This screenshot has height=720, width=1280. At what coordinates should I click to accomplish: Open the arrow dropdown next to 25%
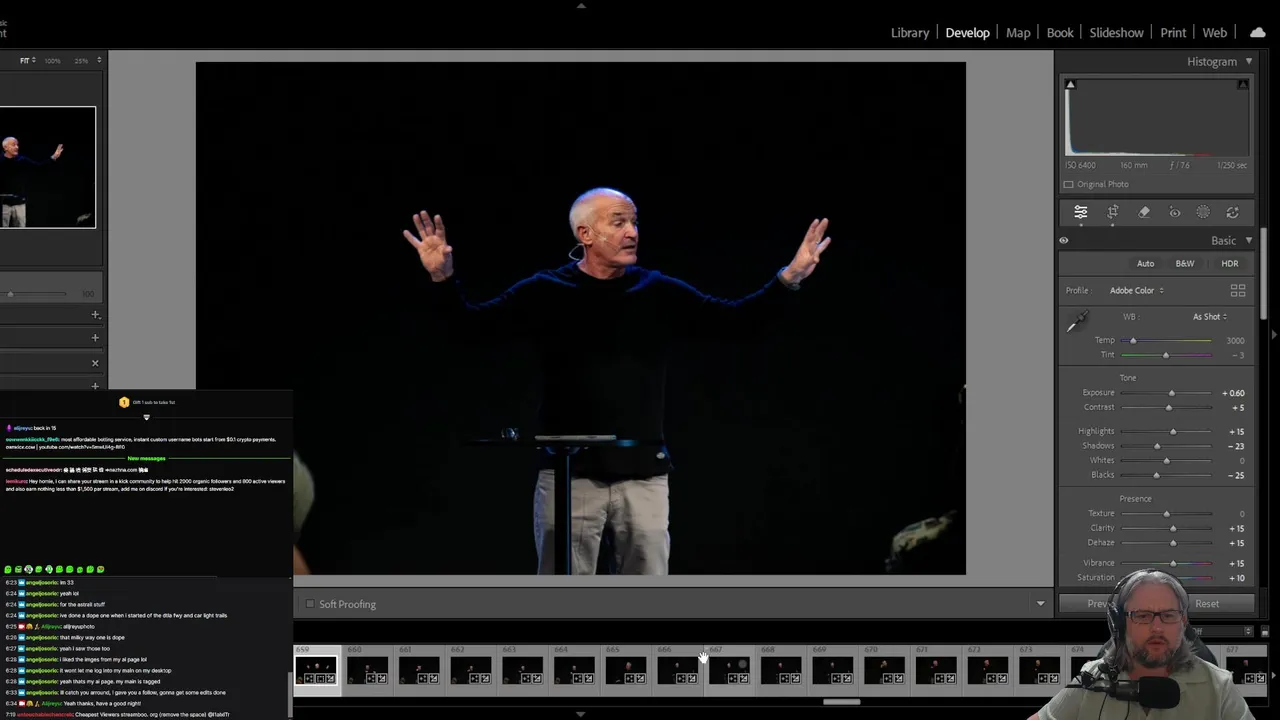click(x=98, y=61)
